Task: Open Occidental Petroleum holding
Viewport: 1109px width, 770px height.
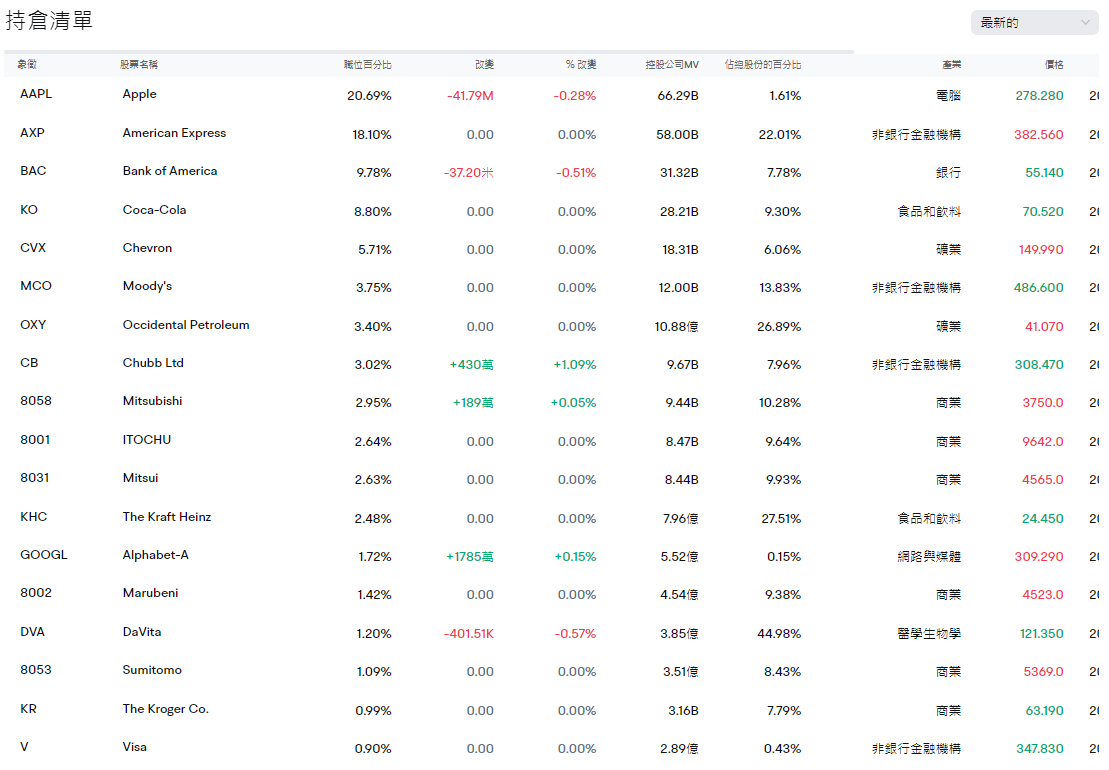Action: click(x=186, y=325)
